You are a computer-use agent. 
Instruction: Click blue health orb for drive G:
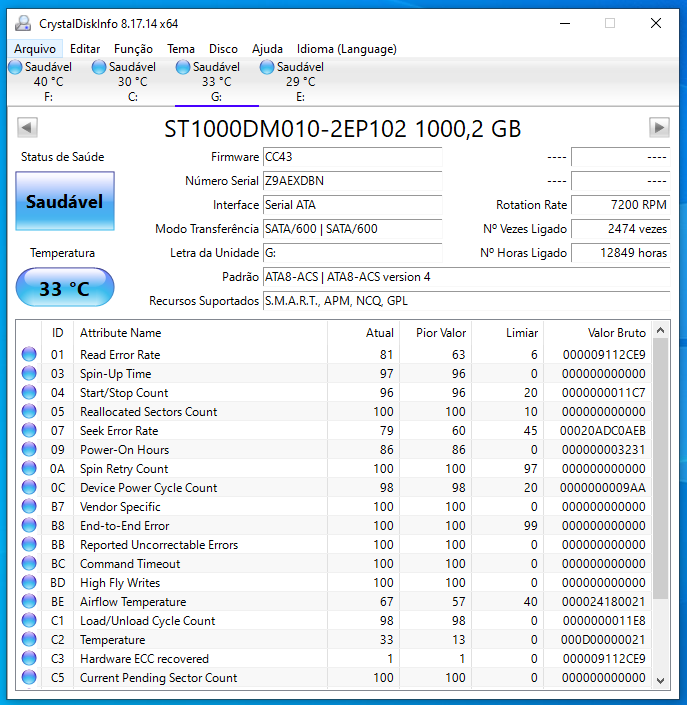(183, 67)
